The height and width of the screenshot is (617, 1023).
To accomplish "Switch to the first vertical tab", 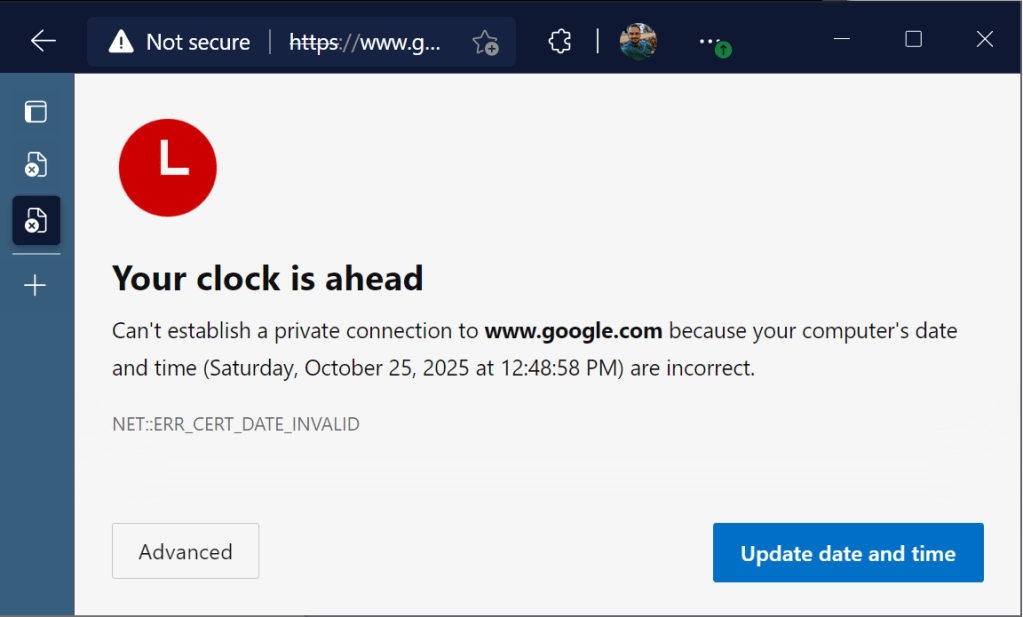I will pos(36,165).
